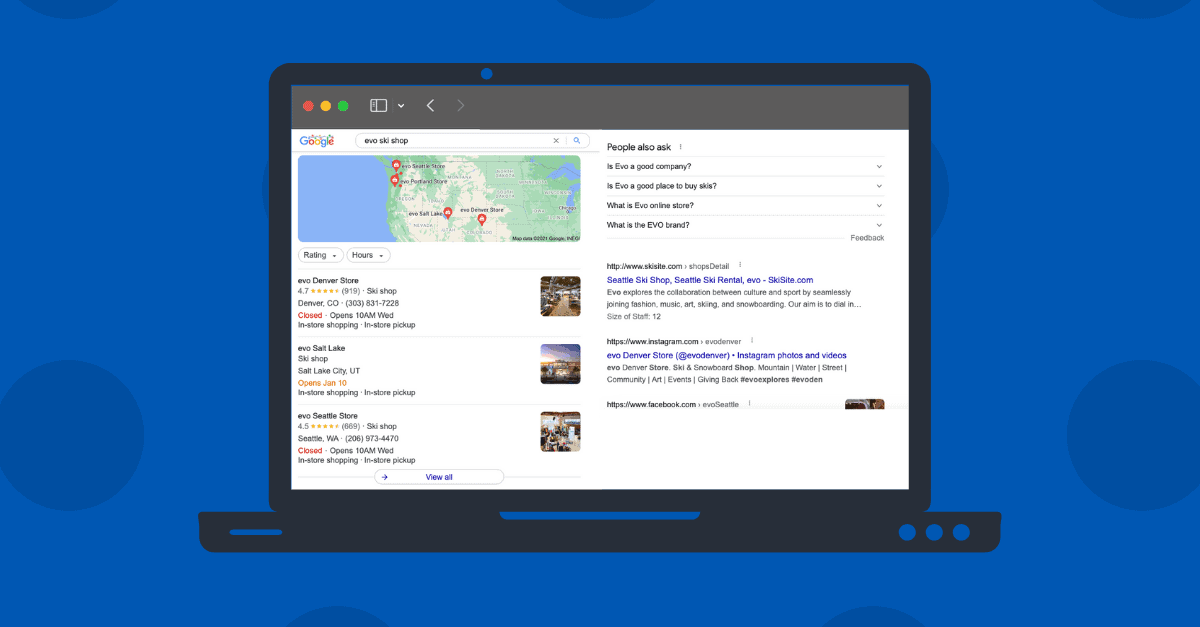1200x627 pixels.
Task: Click the Feedback link
Action: coord(867,238)
